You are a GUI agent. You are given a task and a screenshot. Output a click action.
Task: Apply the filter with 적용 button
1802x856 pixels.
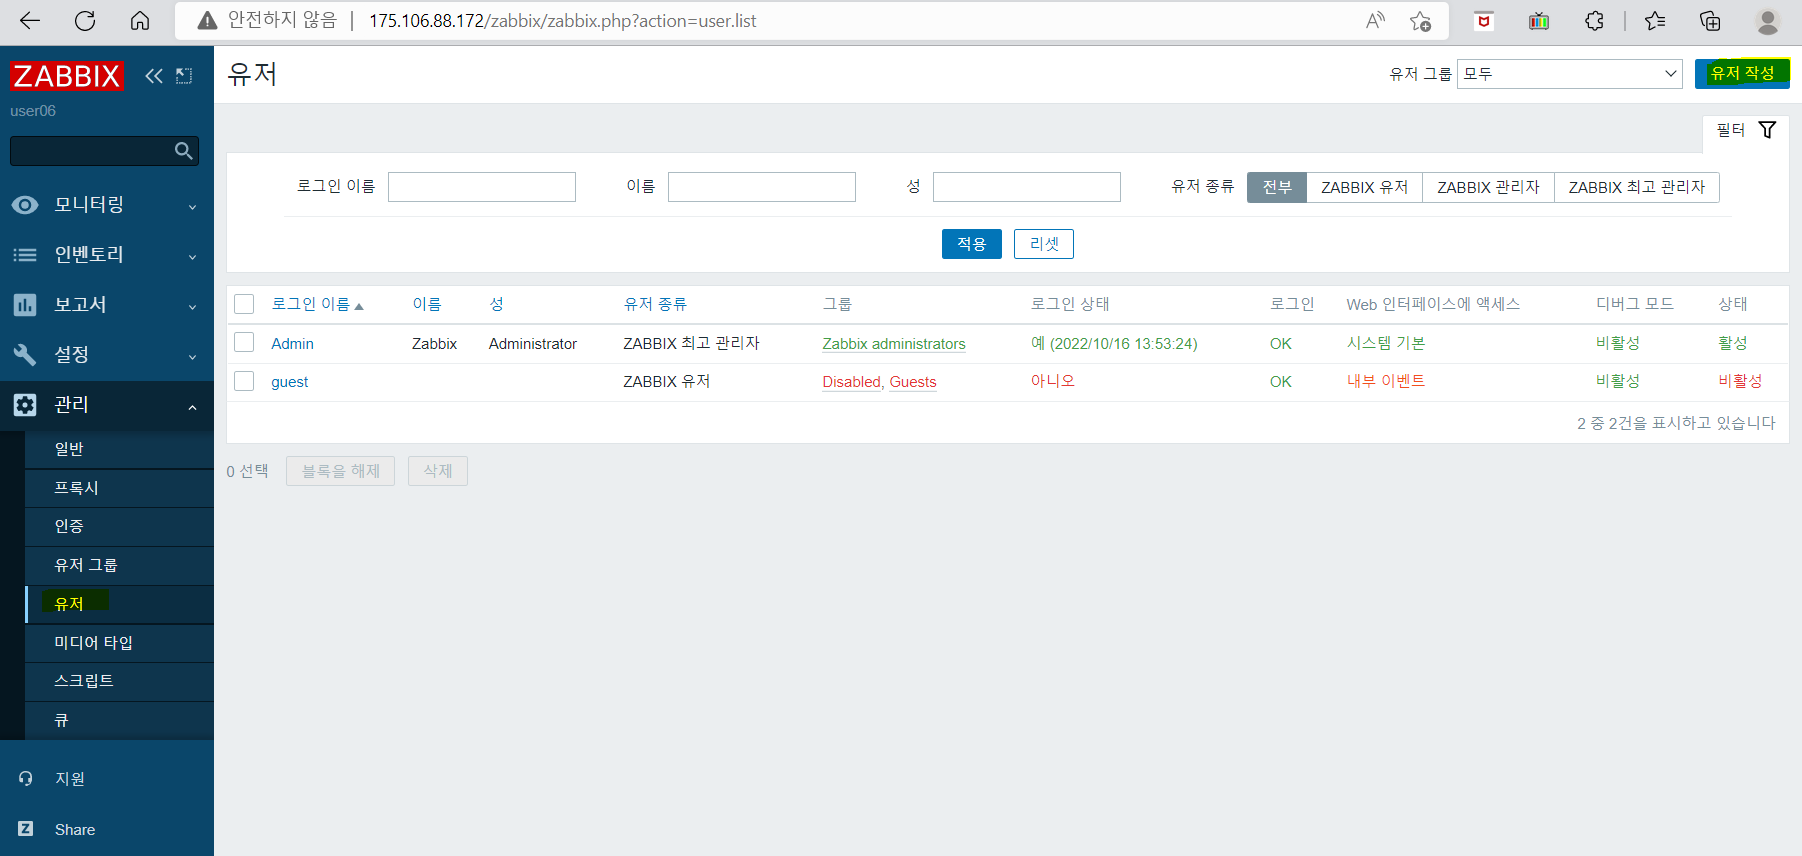(x=972, y=244)
